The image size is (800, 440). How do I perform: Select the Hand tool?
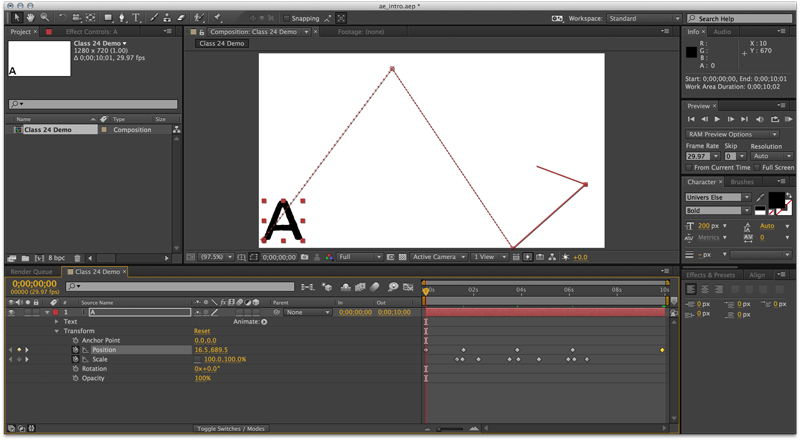point(31,18)
